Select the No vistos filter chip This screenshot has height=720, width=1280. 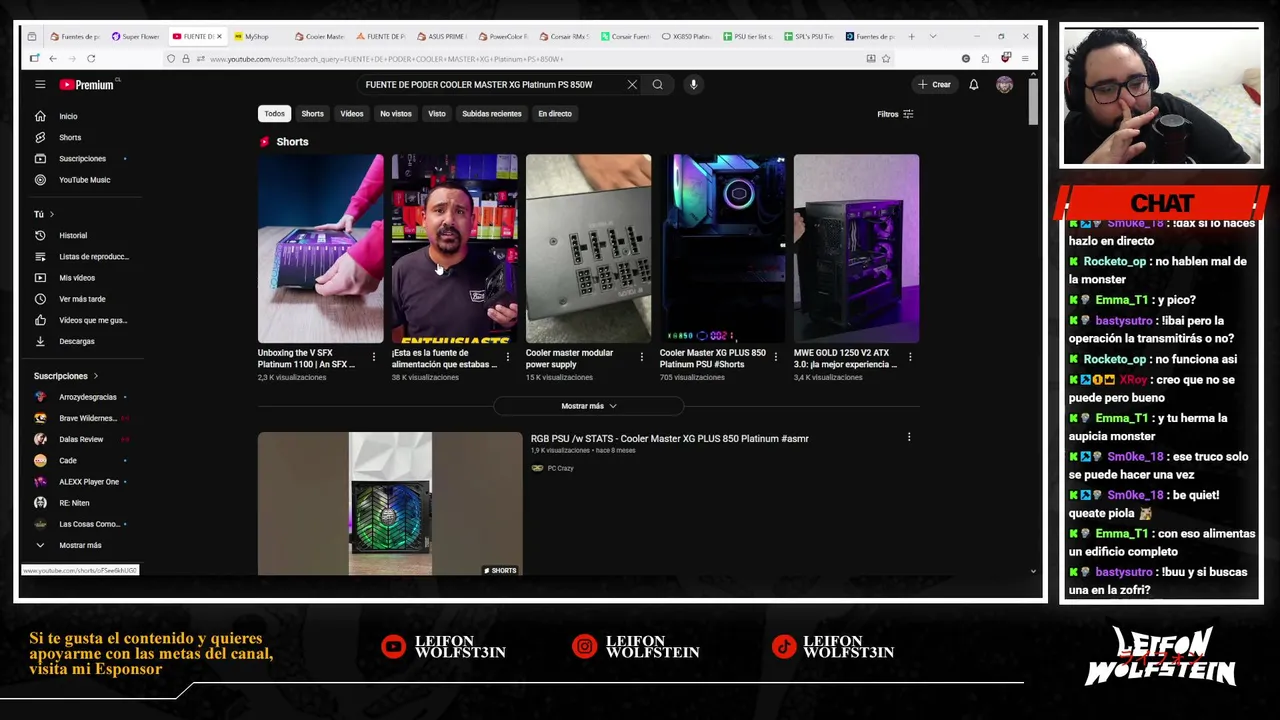(x=396, y=114)
